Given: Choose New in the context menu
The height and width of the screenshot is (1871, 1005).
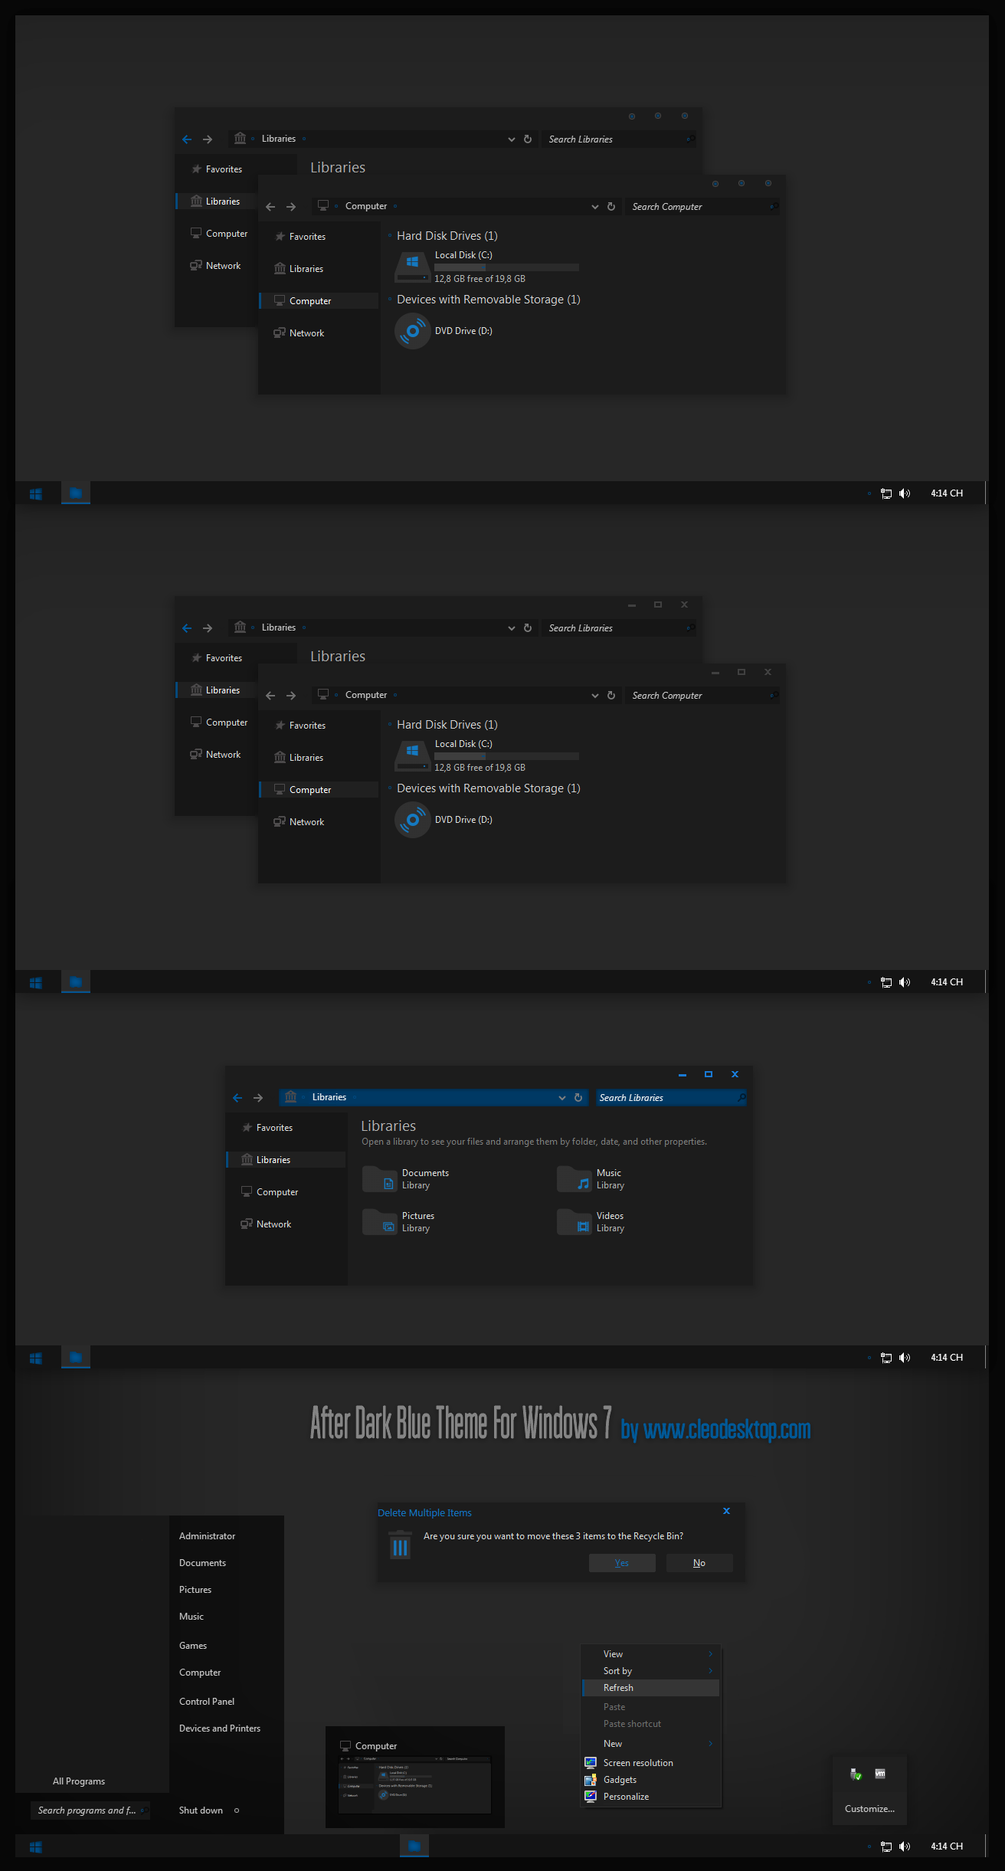Looking at the screenshot, I should (x=651, y=1744).
